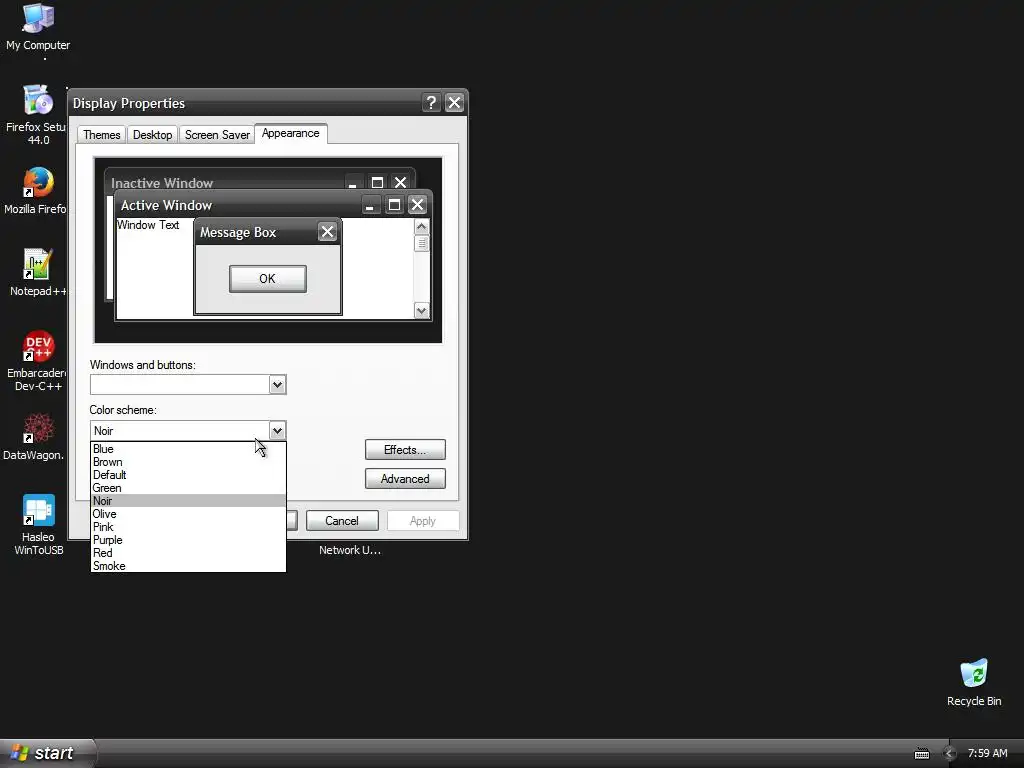Open Advanced appearance settings
This screenshot has height=768, width=1024.
[x=405, y=479]
